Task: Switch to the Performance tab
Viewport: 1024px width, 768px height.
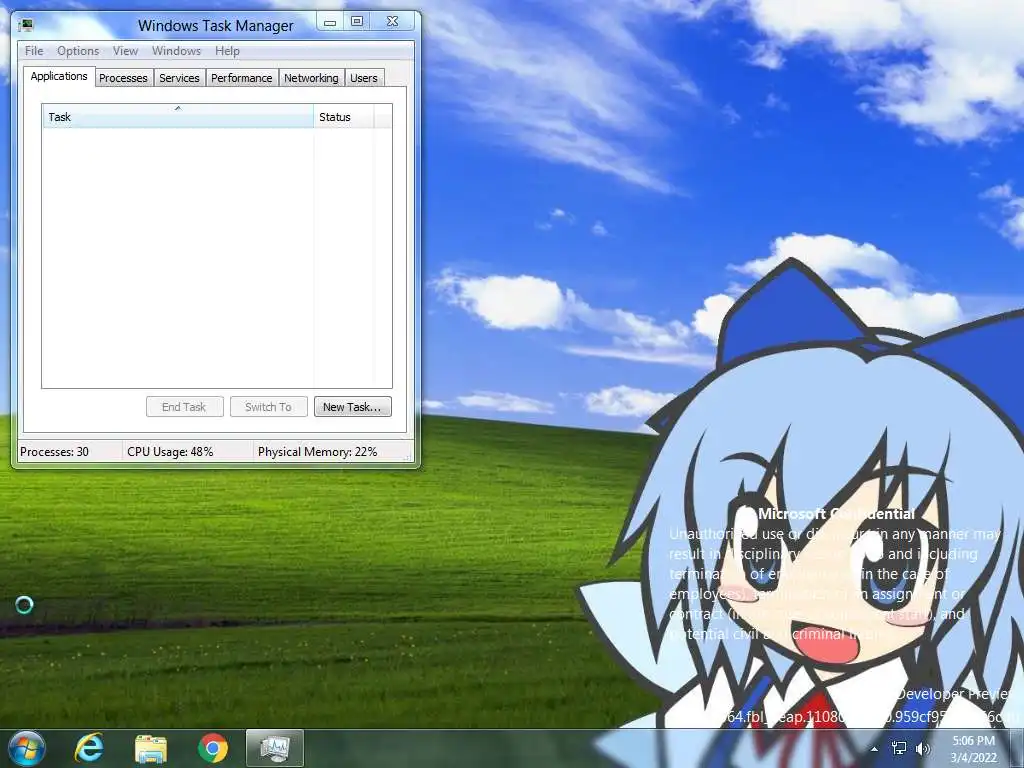Action: click(x=242, y=78)
